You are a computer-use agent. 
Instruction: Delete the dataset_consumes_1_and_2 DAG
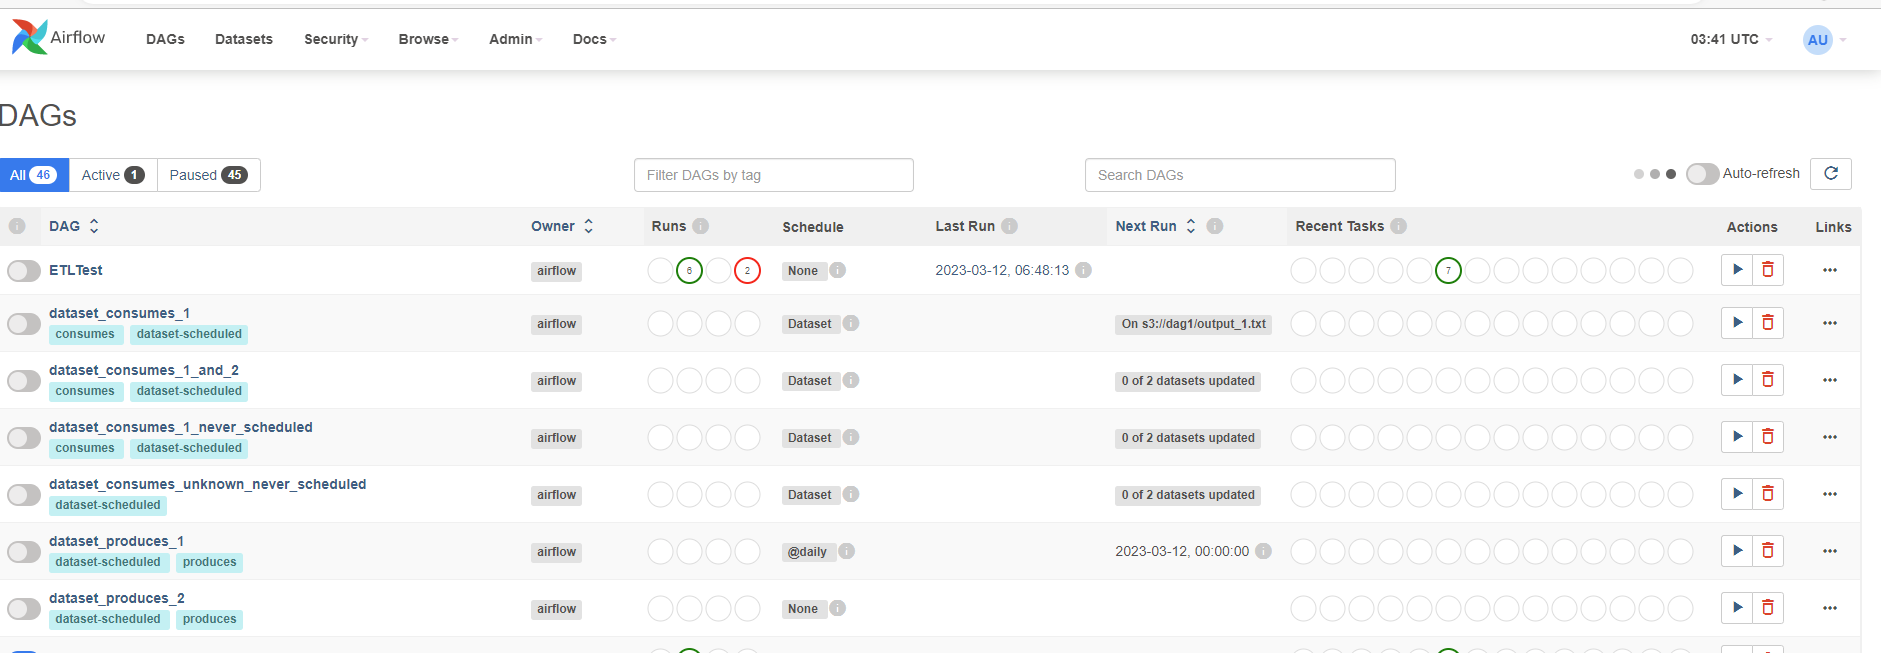click(x=1768, y=380)
